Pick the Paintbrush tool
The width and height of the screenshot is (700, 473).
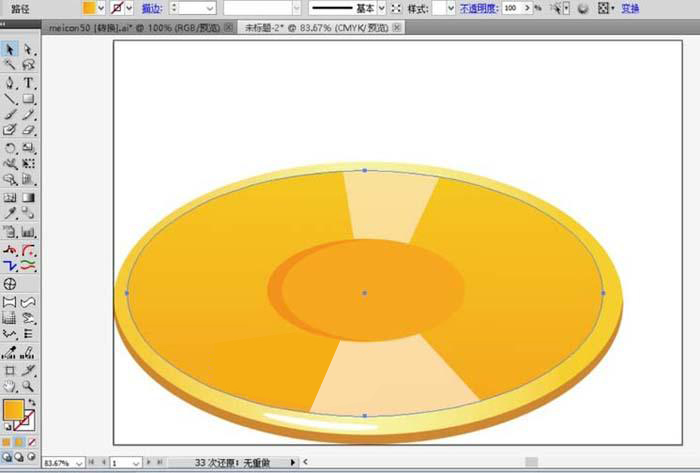point(10,115)
